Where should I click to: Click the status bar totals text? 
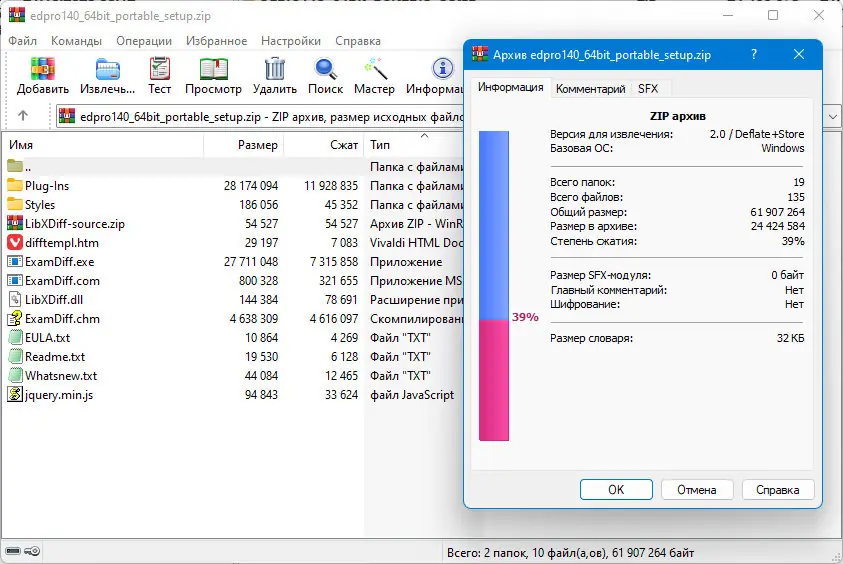click(570, 553)
